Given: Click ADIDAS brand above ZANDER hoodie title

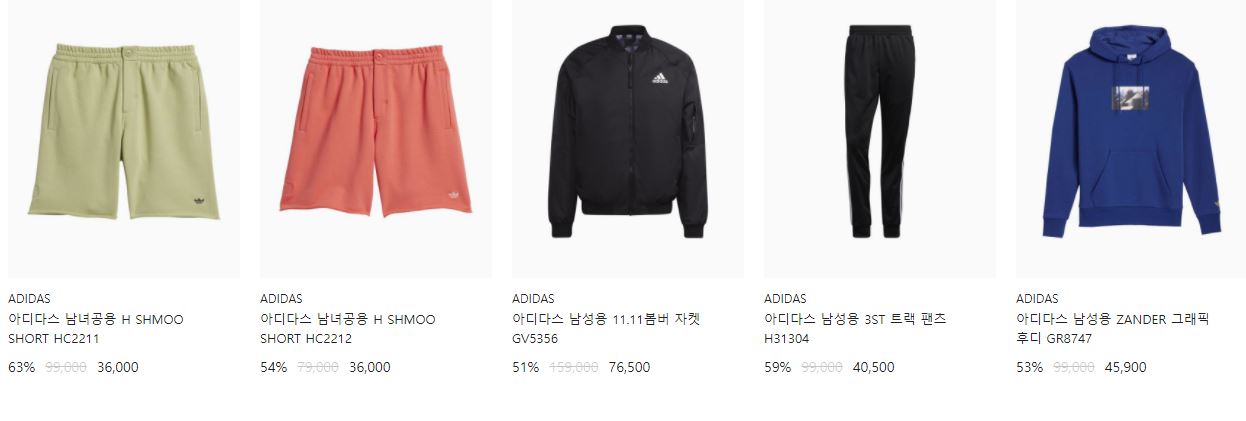Looking at the screenshot, I should [x=1037, y=298].
